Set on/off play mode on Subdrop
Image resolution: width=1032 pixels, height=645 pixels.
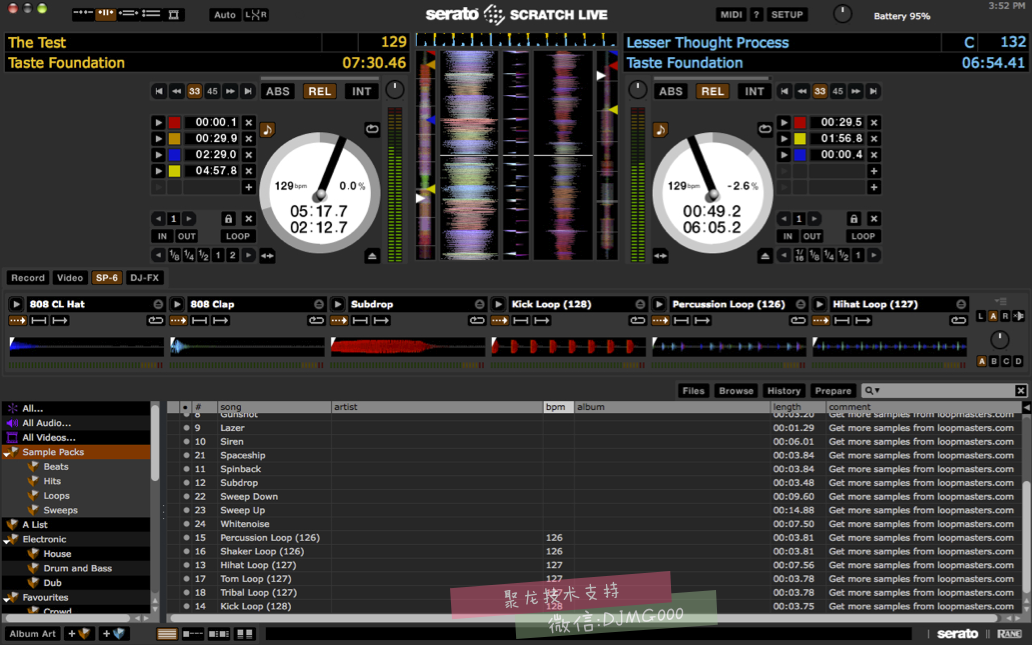pyautogui.click(x=381, y=321)
